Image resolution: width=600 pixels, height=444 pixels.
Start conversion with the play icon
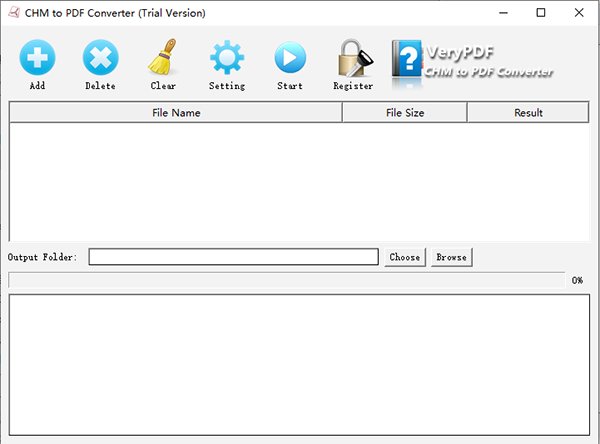(289, 58)
